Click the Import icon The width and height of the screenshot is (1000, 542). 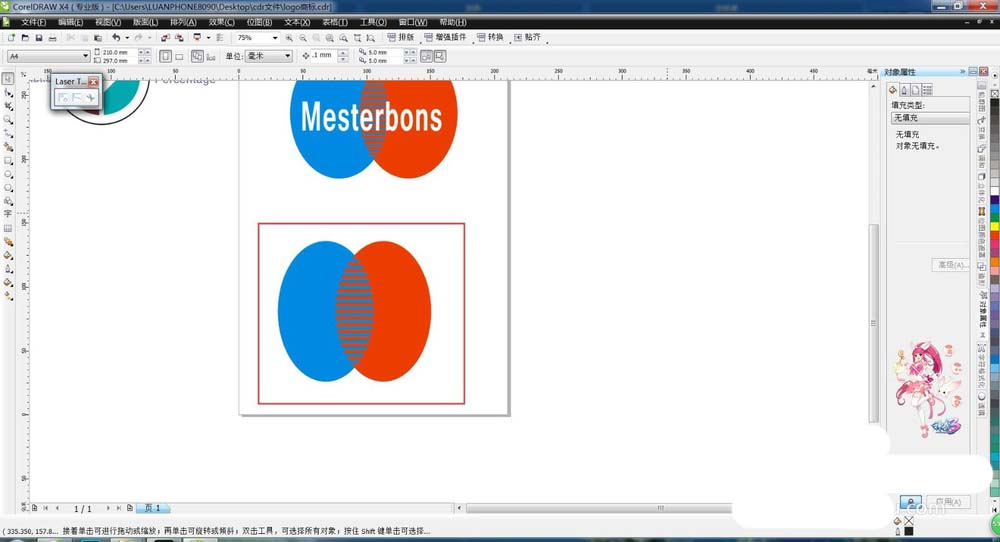(165, 38)
